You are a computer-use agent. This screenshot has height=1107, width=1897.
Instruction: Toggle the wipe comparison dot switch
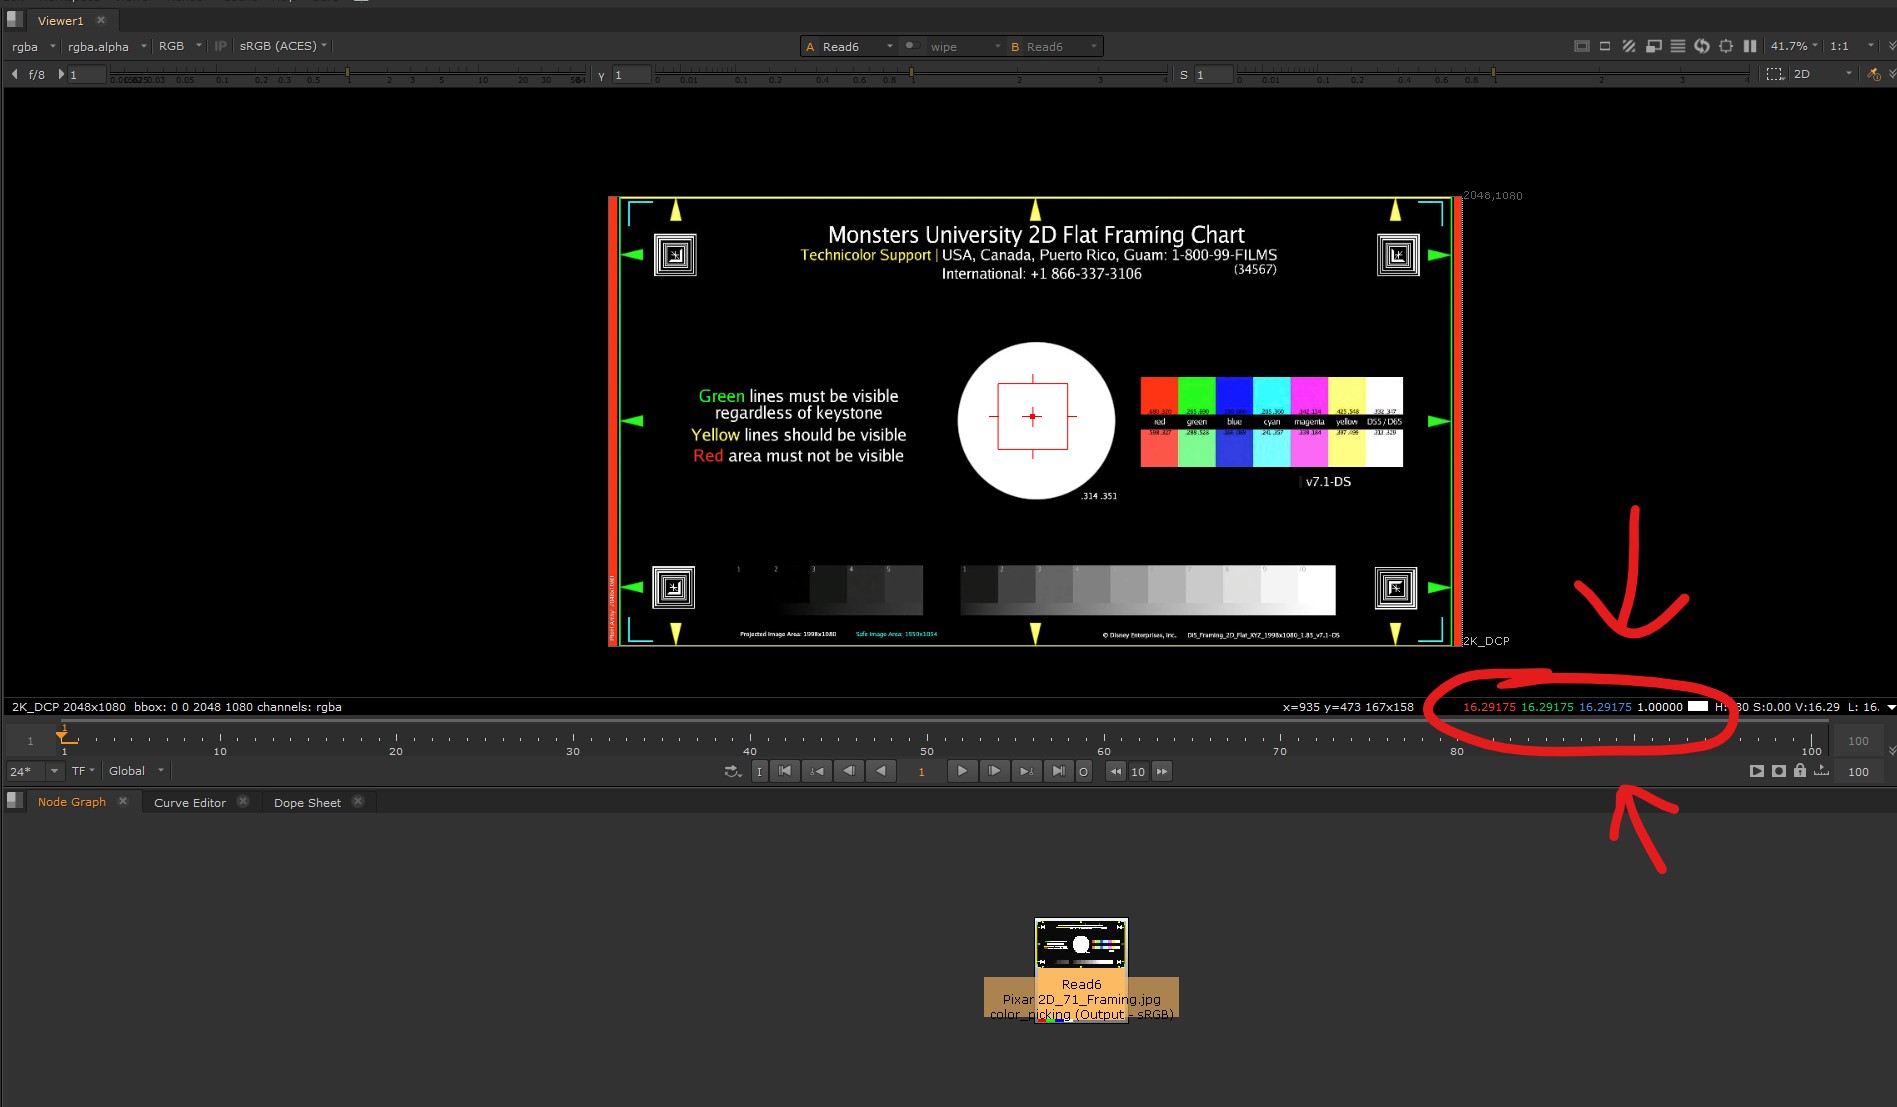coord(911,46)
